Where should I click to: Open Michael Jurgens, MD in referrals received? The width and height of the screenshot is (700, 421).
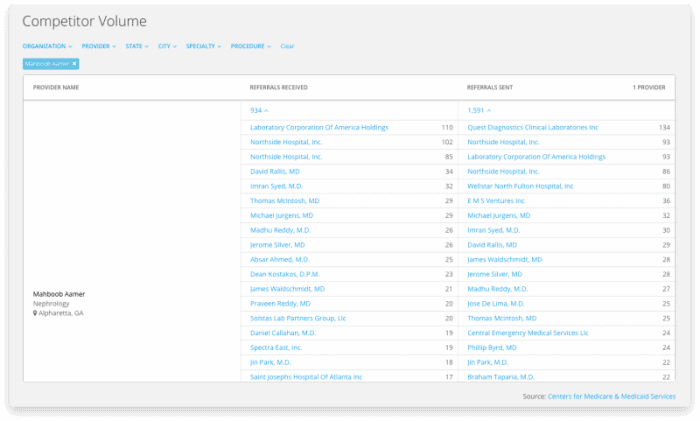[x=282, y=216]
